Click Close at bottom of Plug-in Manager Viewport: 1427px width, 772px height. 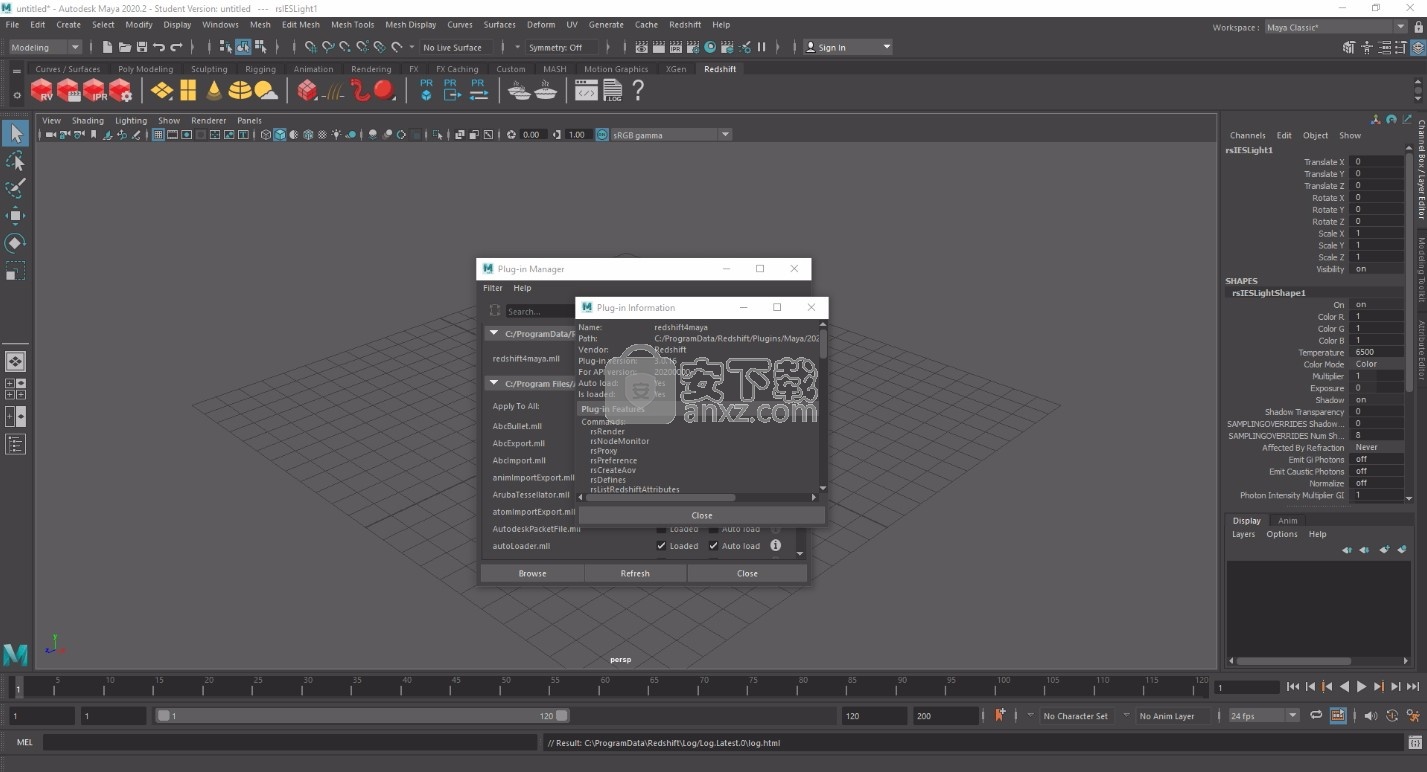coord(747,574)
